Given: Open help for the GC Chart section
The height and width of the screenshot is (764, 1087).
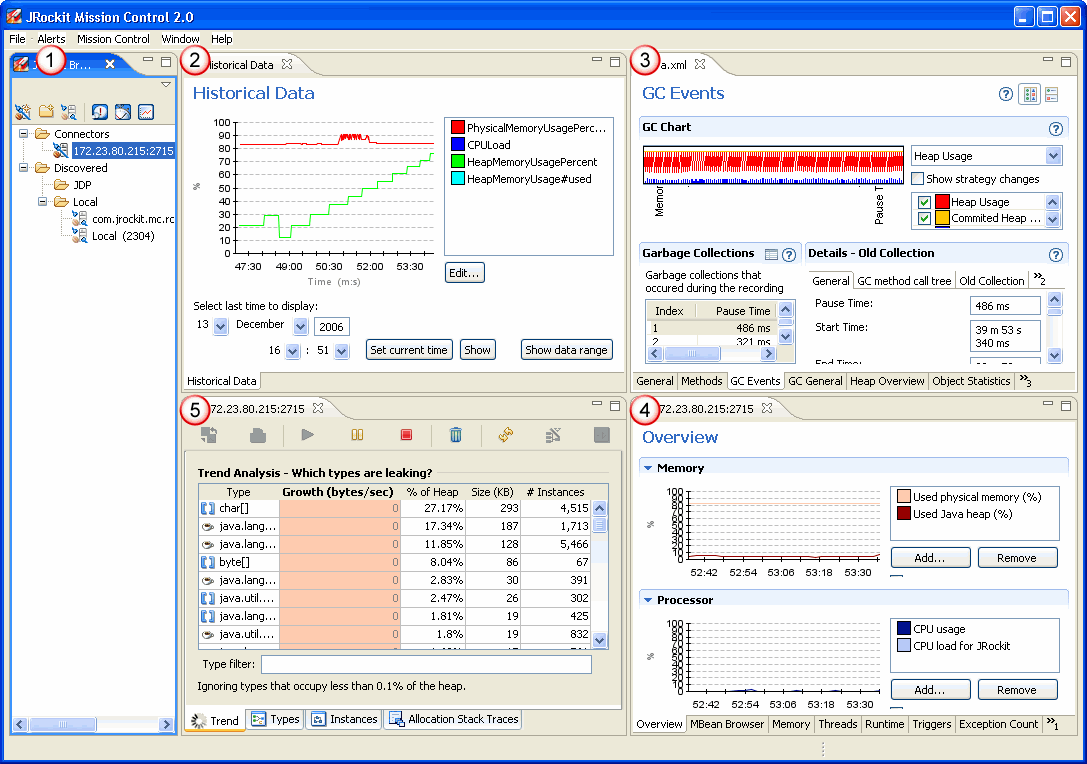Looking at the screenshot, I should [1055, 128].
